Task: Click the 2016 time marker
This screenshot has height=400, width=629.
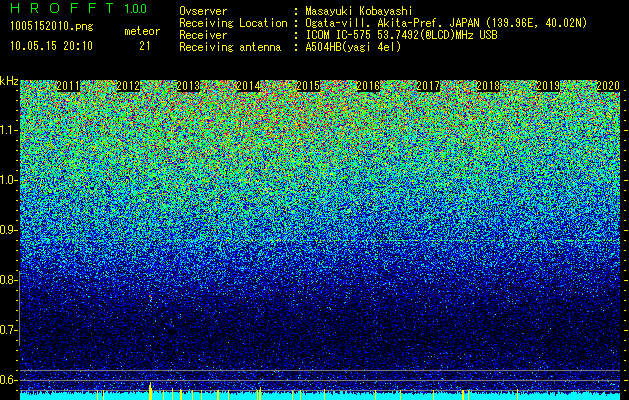Action: pos(368,86)
